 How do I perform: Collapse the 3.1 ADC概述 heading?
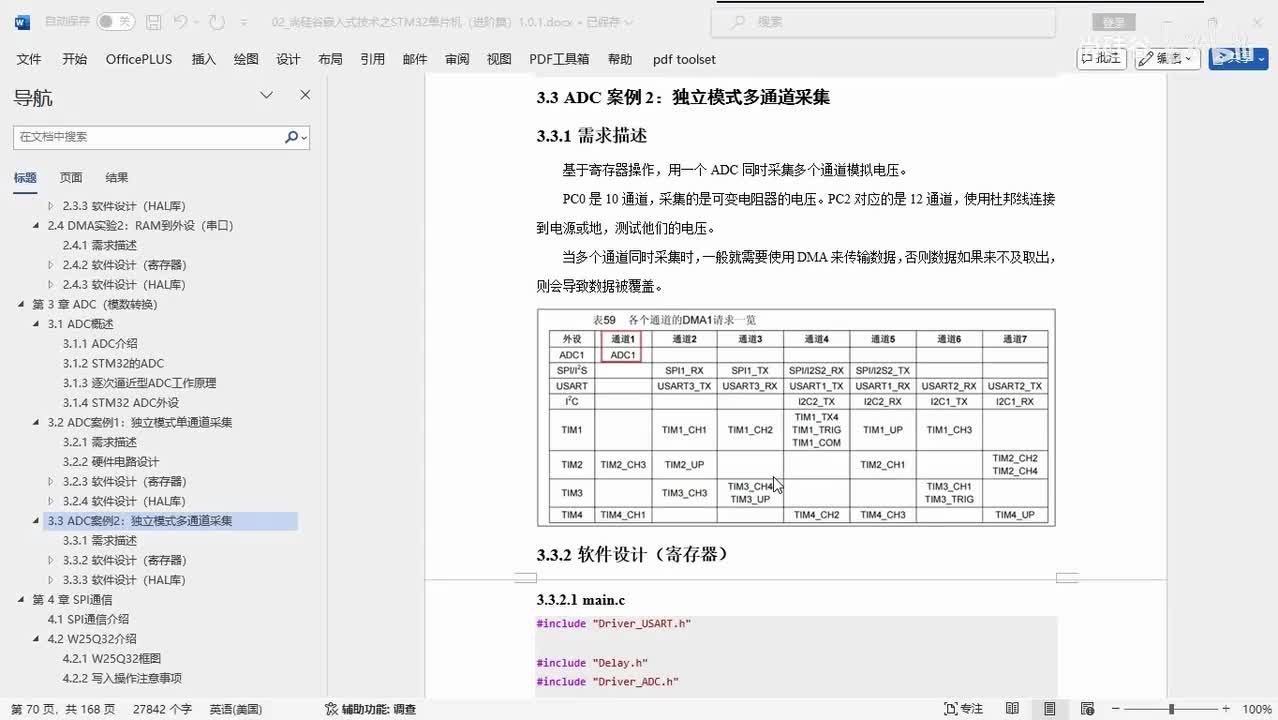(x=36, y=324)
